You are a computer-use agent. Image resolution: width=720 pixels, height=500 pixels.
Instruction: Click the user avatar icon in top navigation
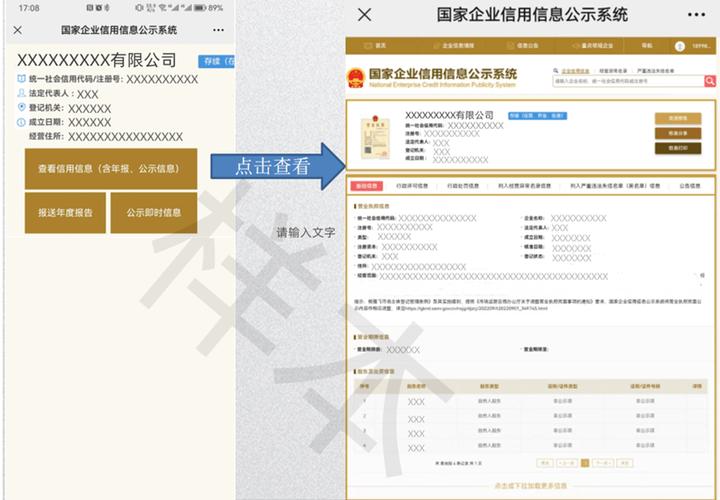click(x=680, y=46)
